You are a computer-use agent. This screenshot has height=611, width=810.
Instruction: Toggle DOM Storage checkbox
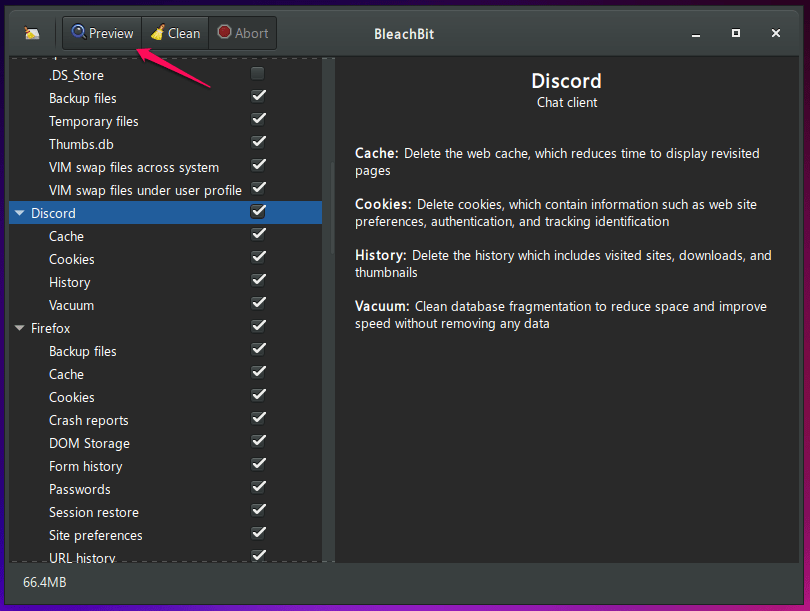258,442
